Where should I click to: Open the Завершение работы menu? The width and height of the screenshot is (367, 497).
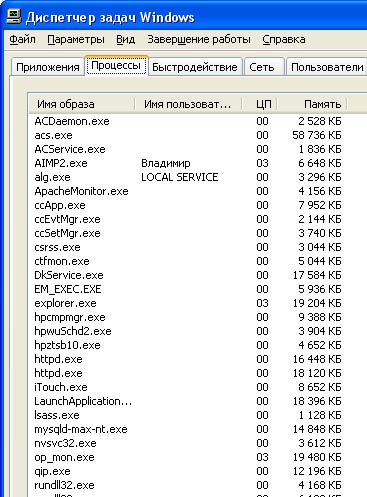[x=199, y=39]
